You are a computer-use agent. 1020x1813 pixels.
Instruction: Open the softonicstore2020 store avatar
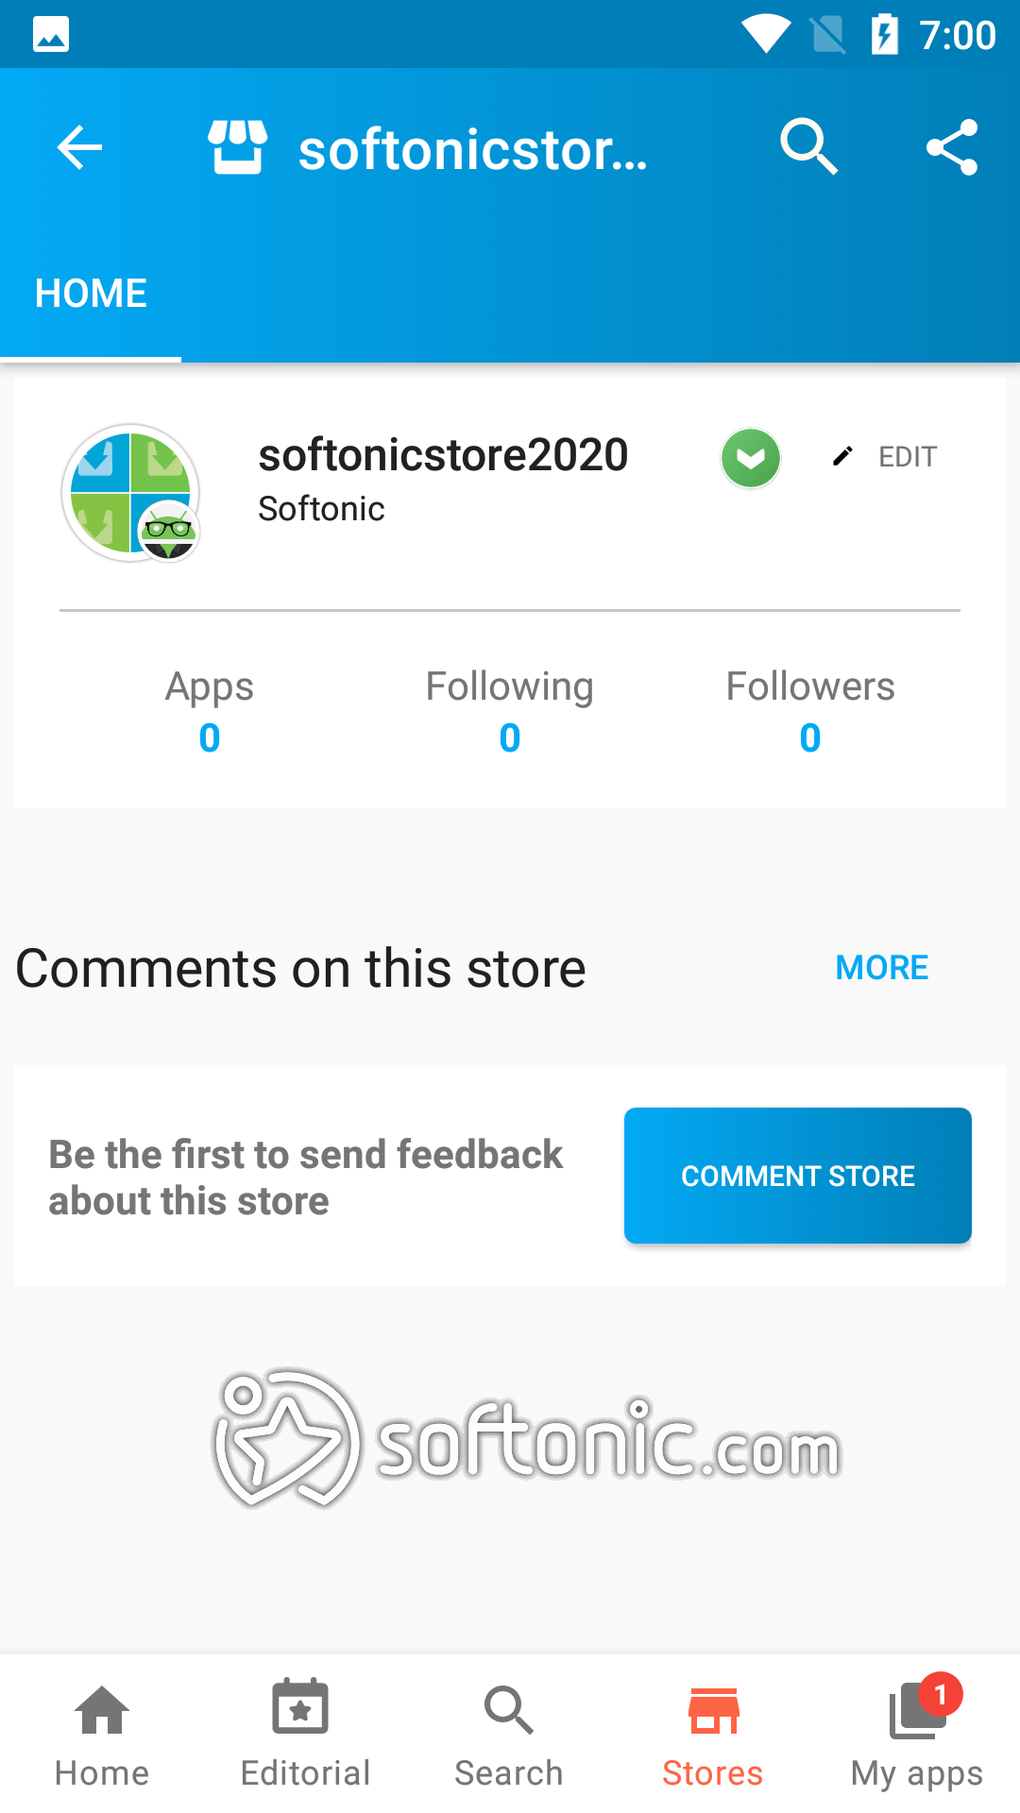[131, 493]
